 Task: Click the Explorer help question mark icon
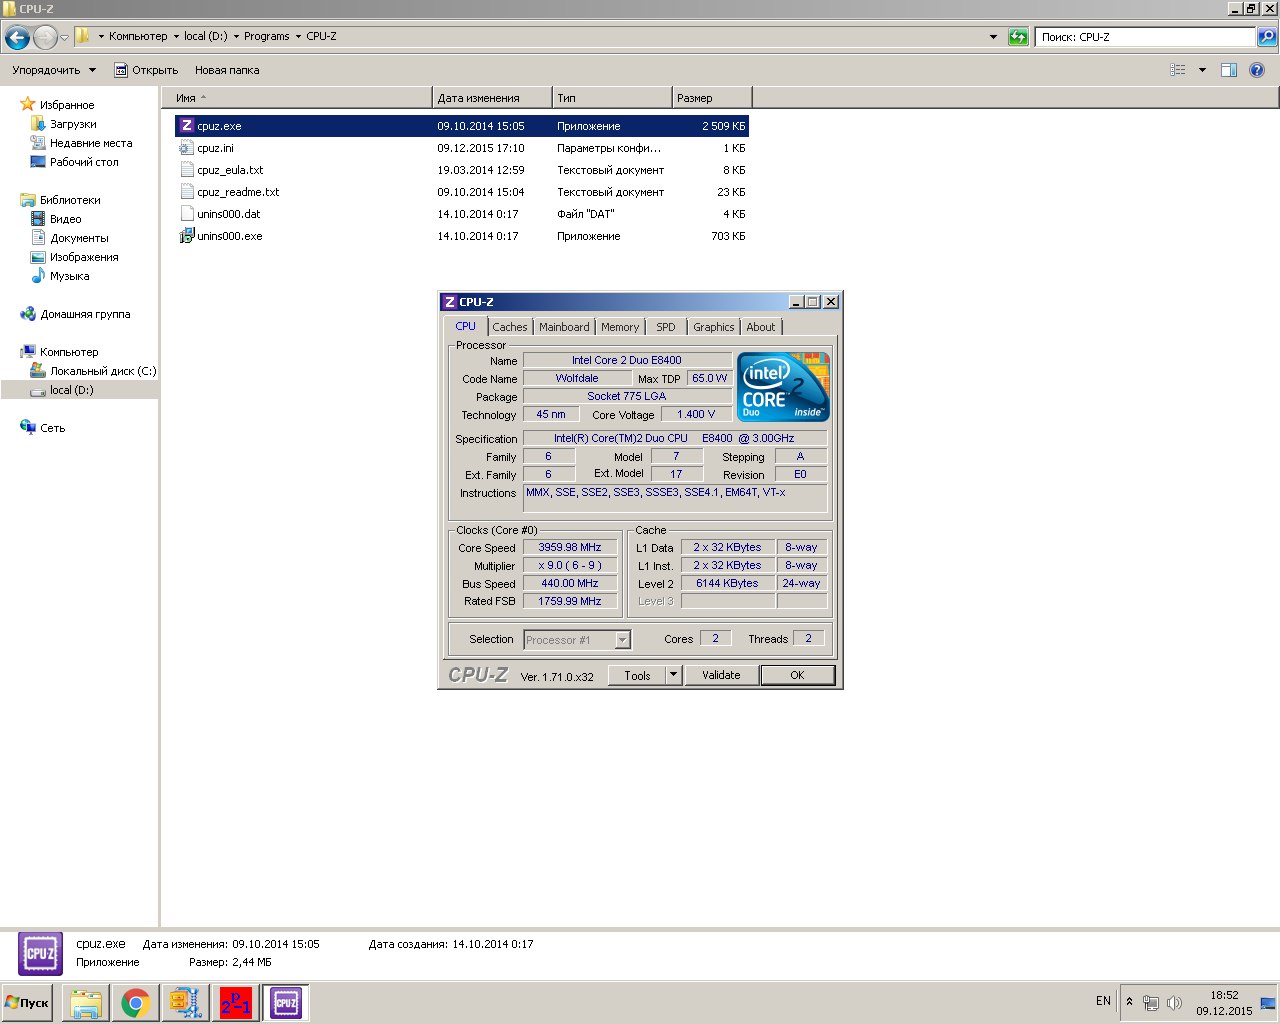click(1257, 70)
